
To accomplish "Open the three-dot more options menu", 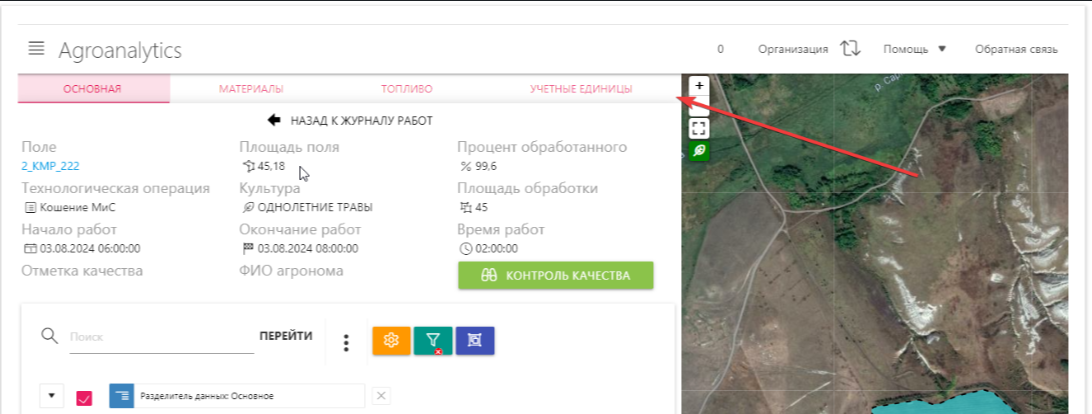I will [x=346, y=343].
